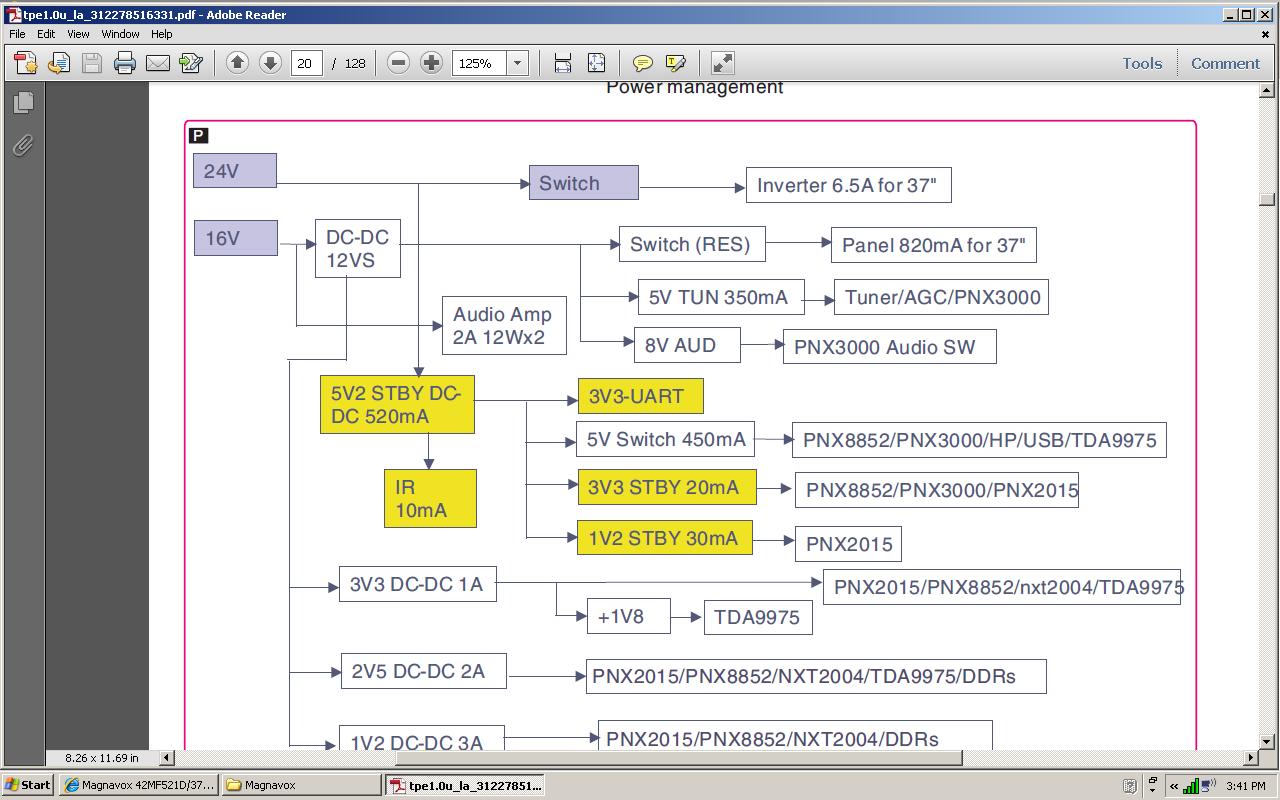Click the taskbar language bar icon
The image size is (1280, 800).
pyautogui.click(x=1129, y=786)
